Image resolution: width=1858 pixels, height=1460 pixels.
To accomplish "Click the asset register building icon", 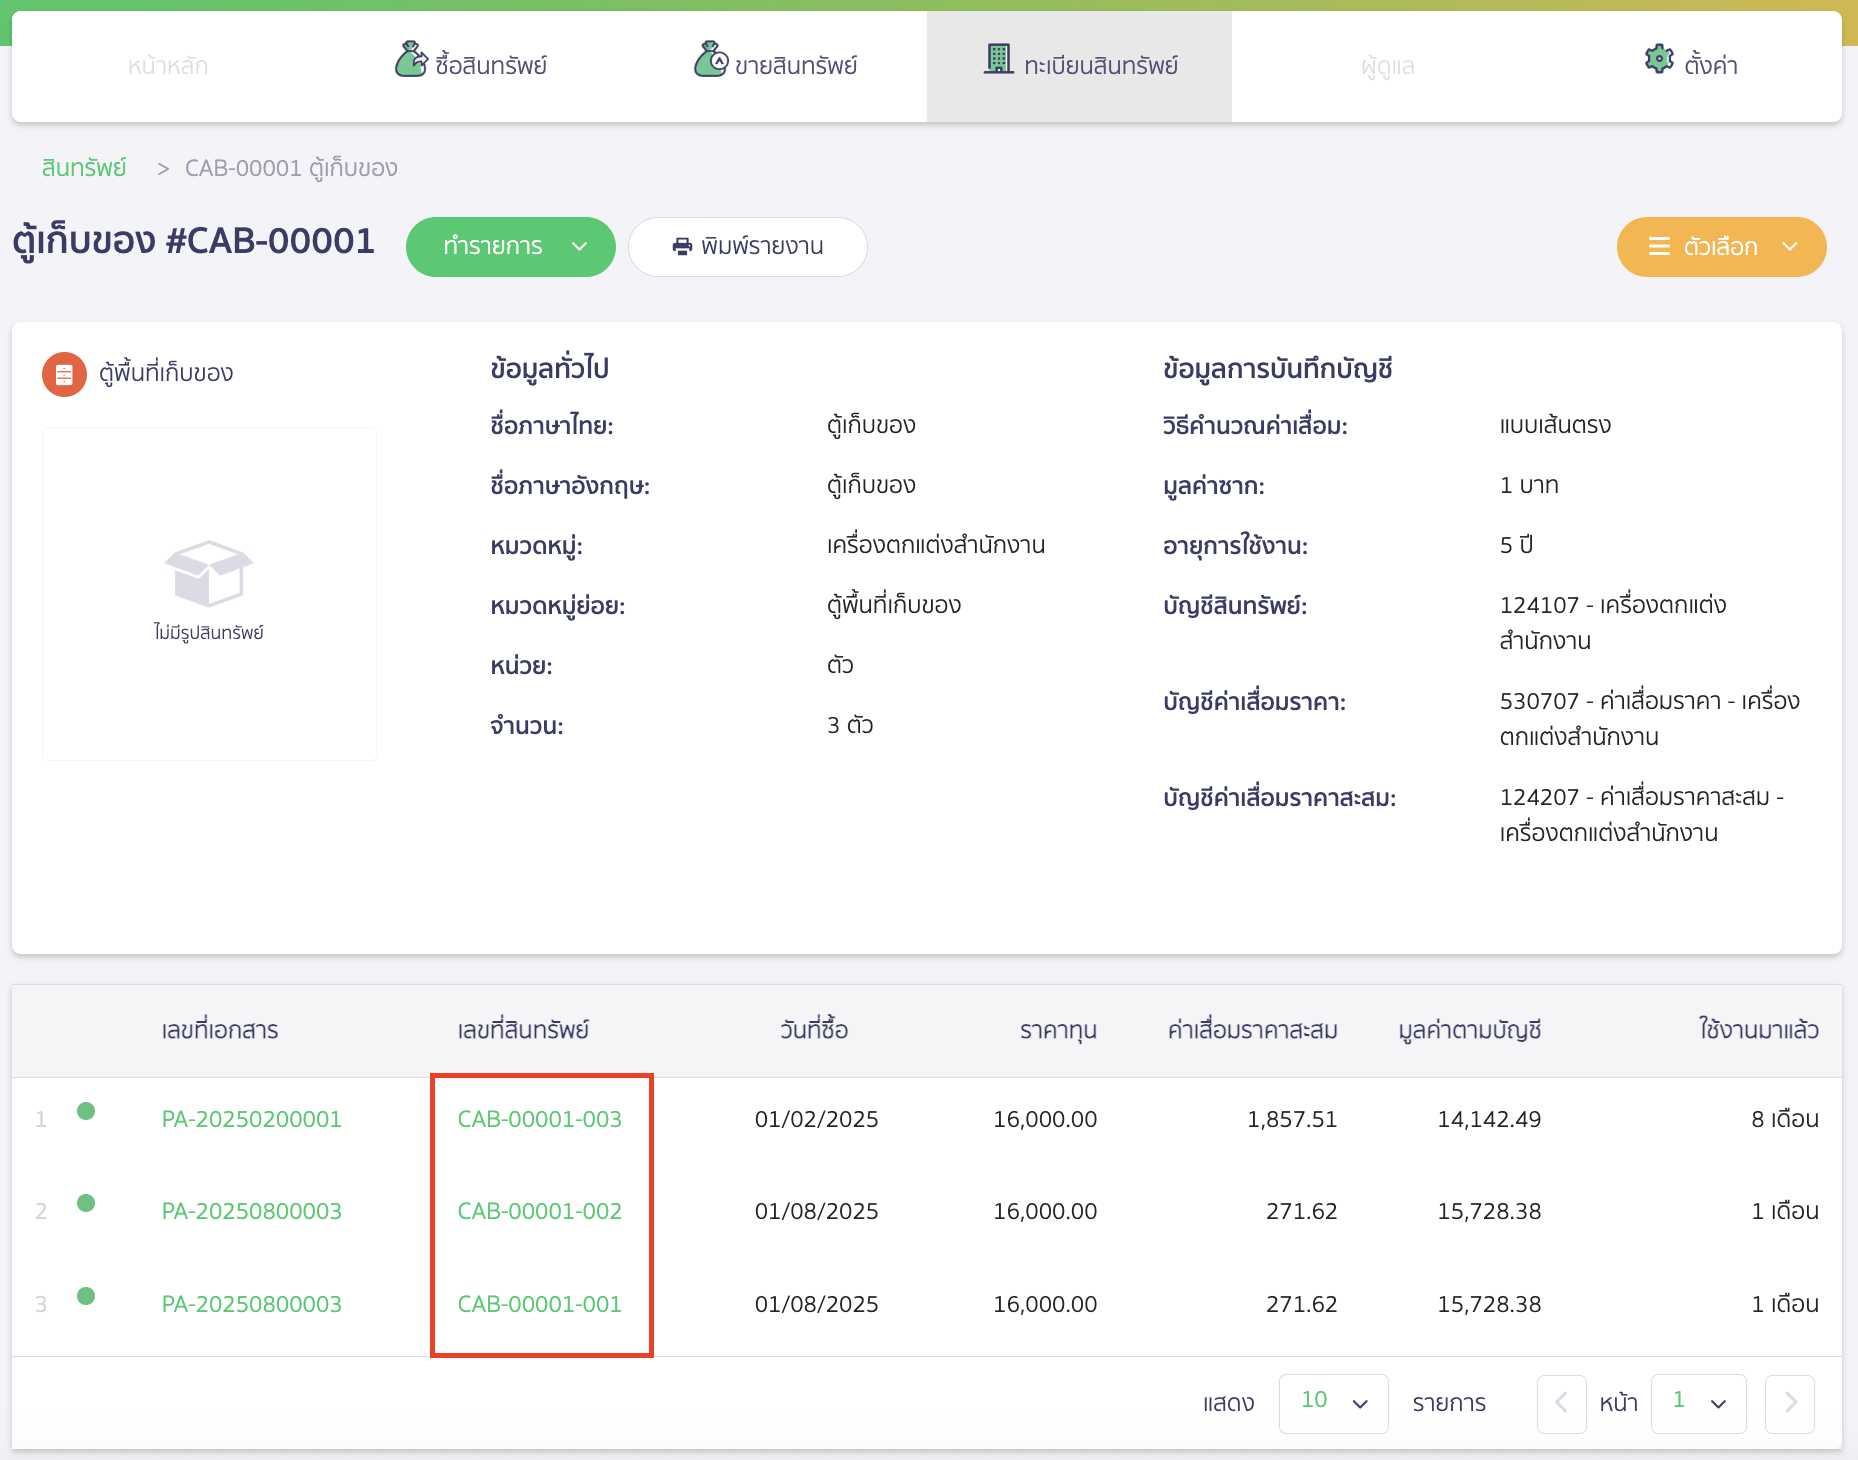I will [x=998, y=60].
